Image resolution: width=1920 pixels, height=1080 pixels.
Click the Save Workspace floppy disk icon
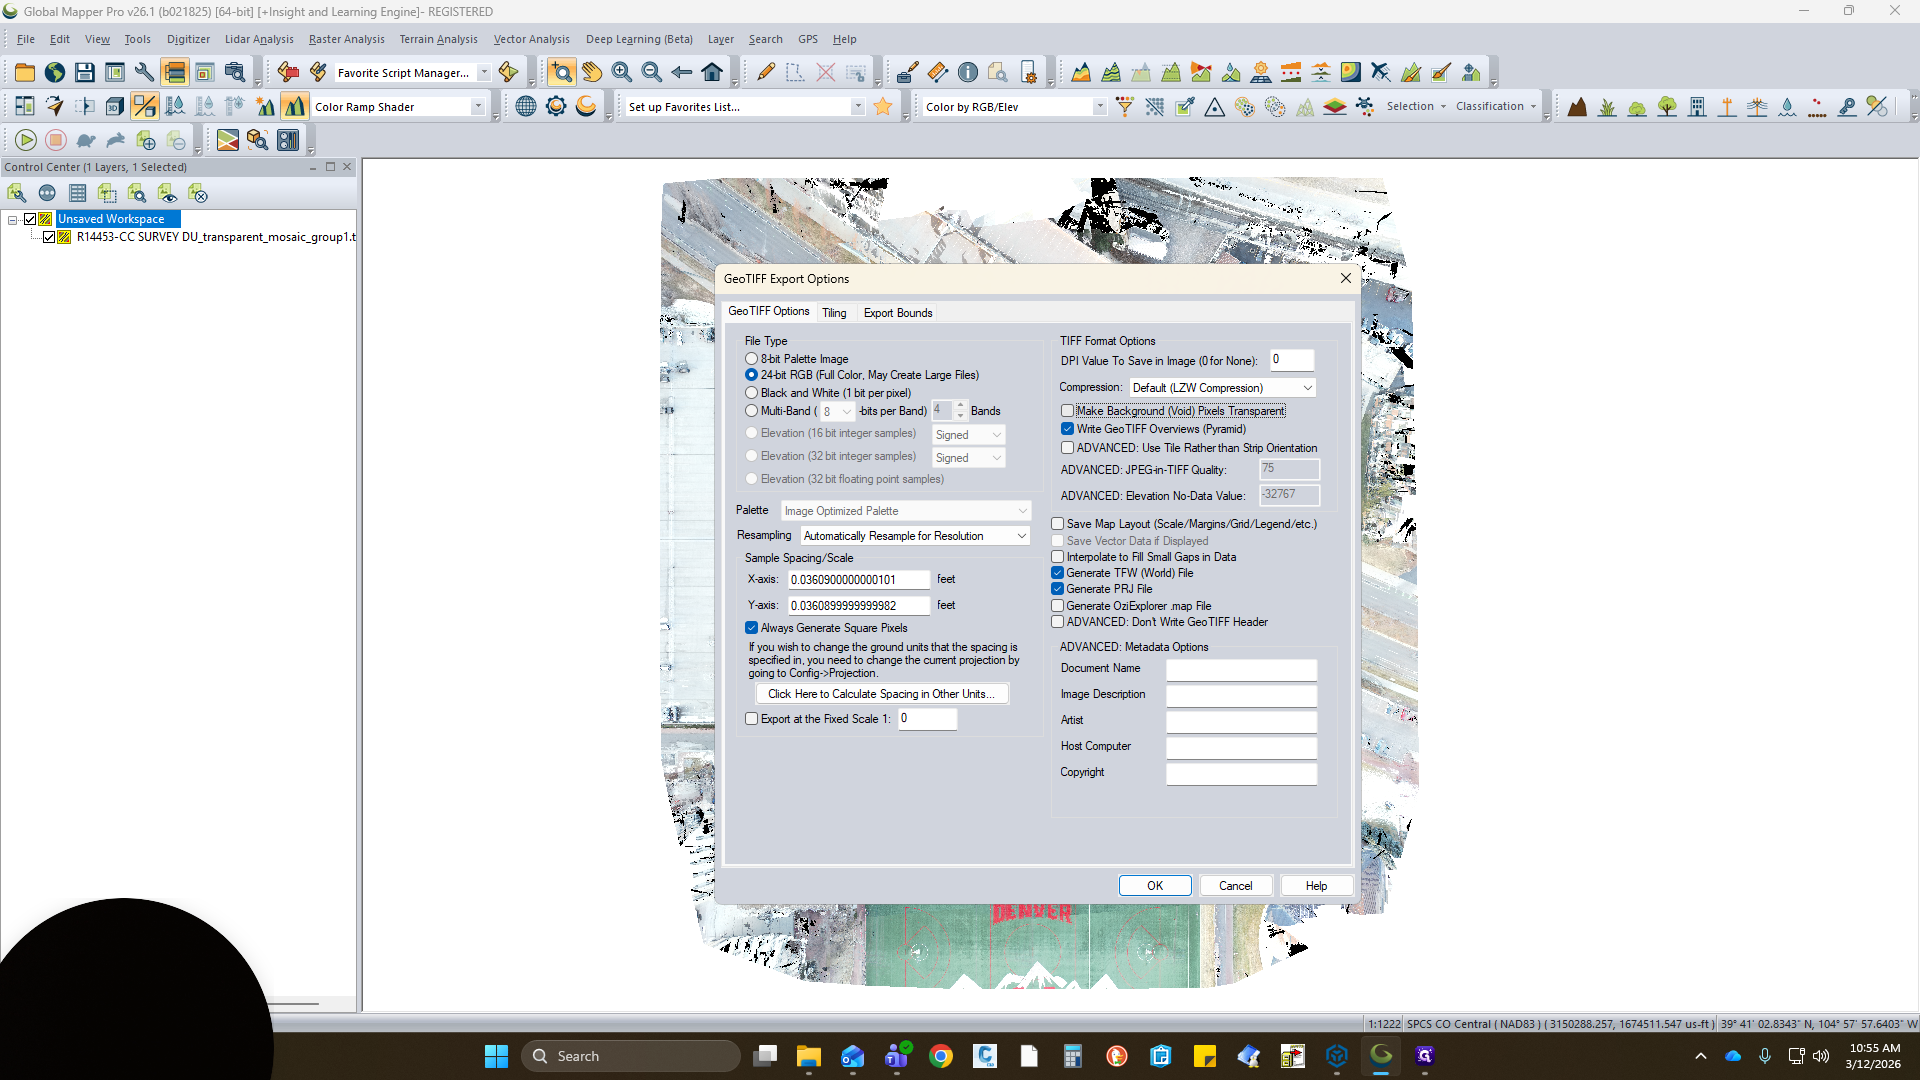coord(85,72)
